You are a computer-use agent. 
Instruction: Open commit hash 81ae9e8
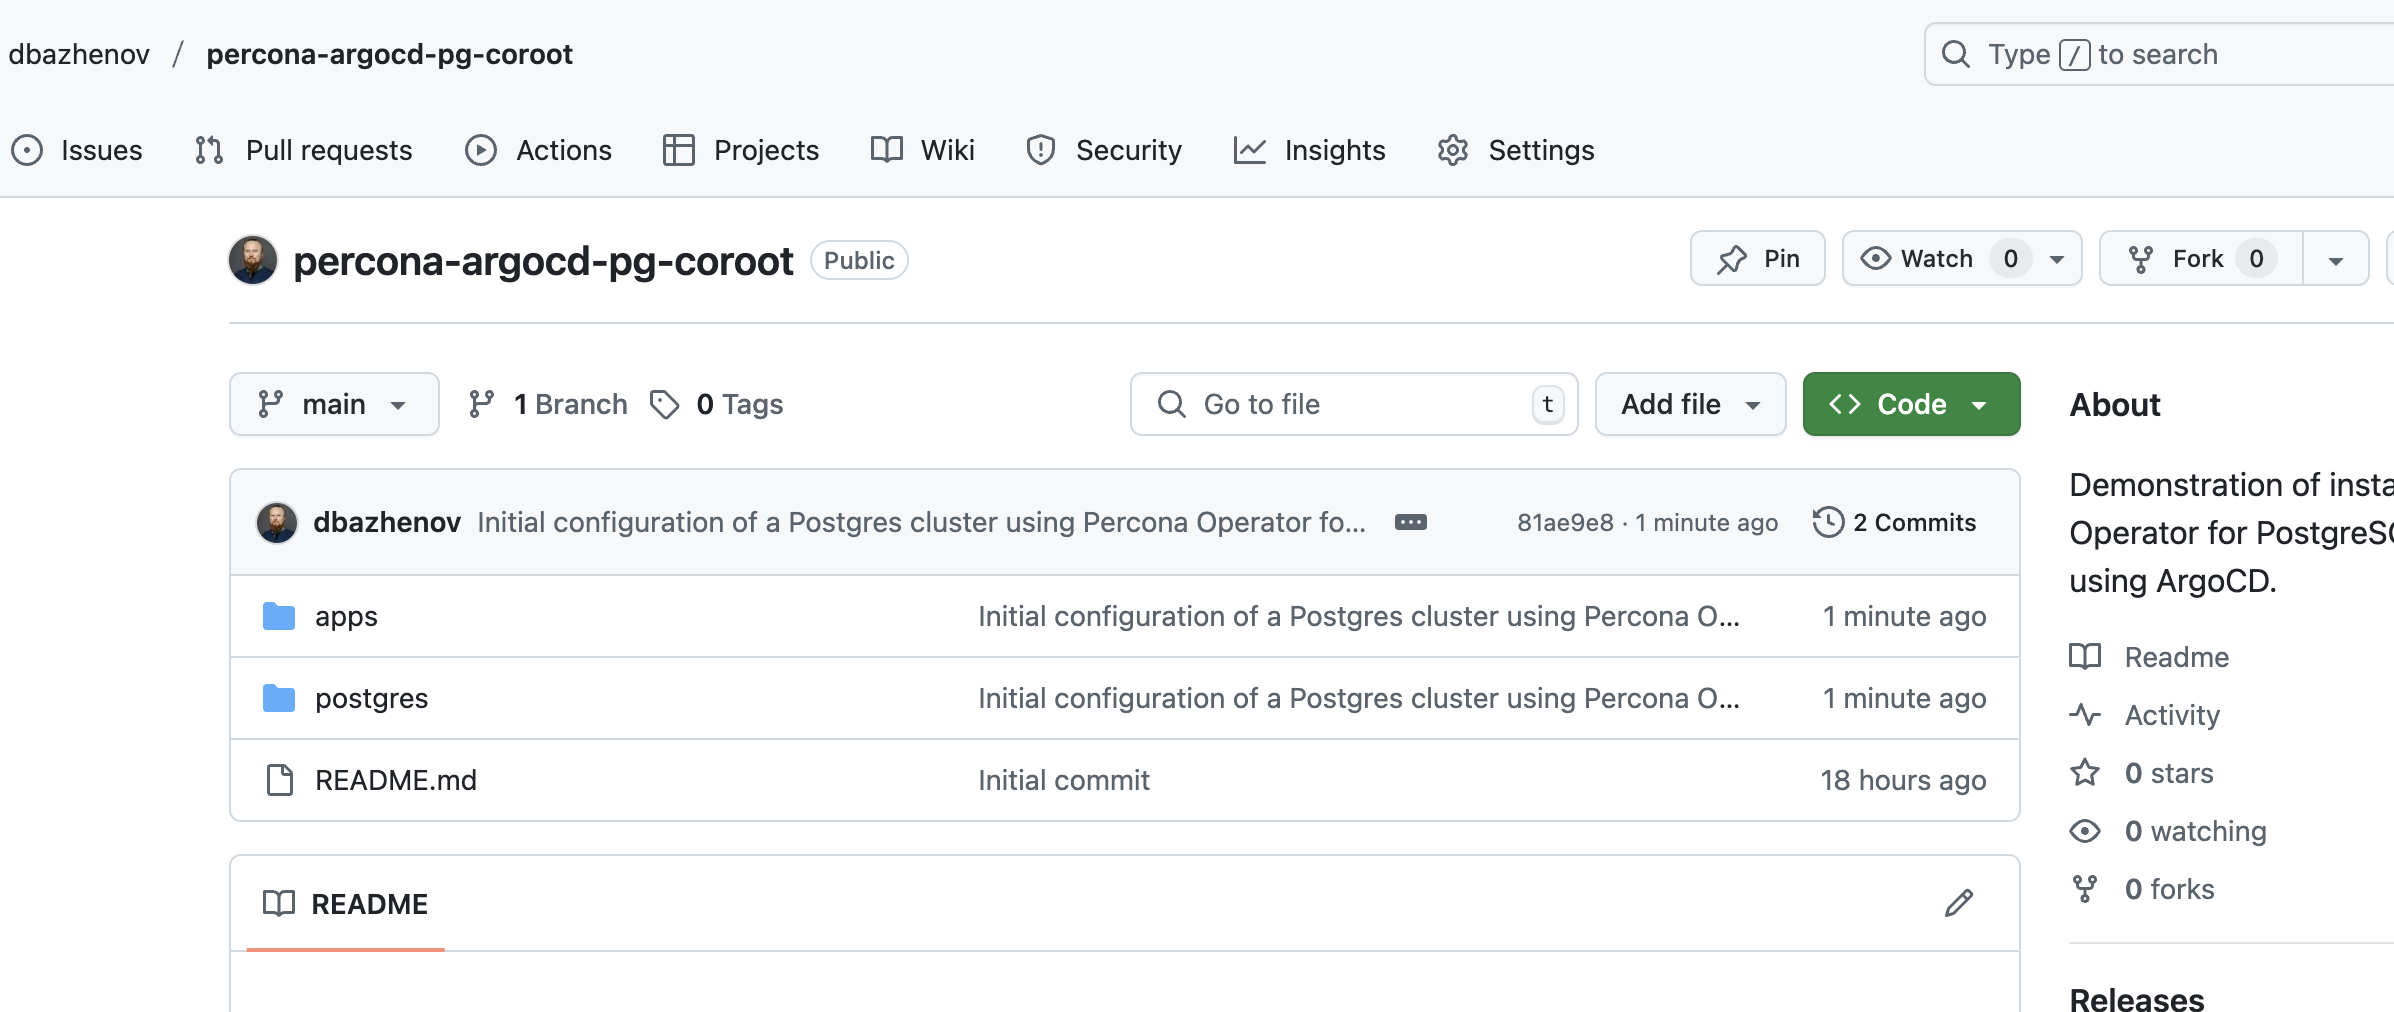(1565, 522)
